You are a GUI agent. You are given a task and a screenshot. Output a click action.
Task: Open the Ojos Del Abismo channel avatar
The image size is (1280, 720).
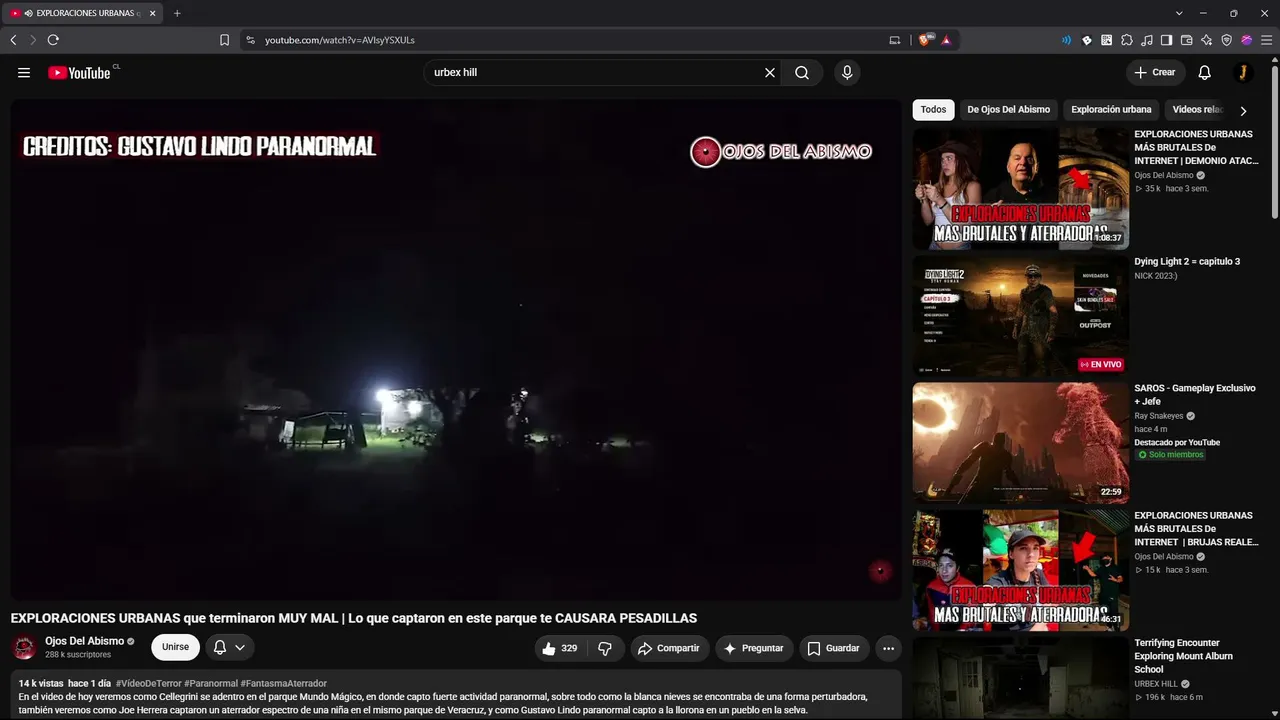tap(24, 647)
